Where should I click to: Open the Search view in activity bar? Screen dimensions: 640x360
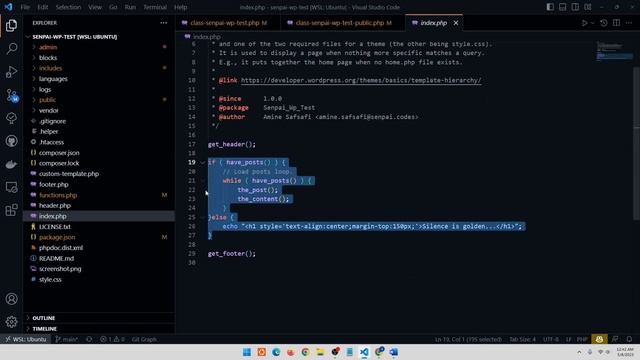11,49
